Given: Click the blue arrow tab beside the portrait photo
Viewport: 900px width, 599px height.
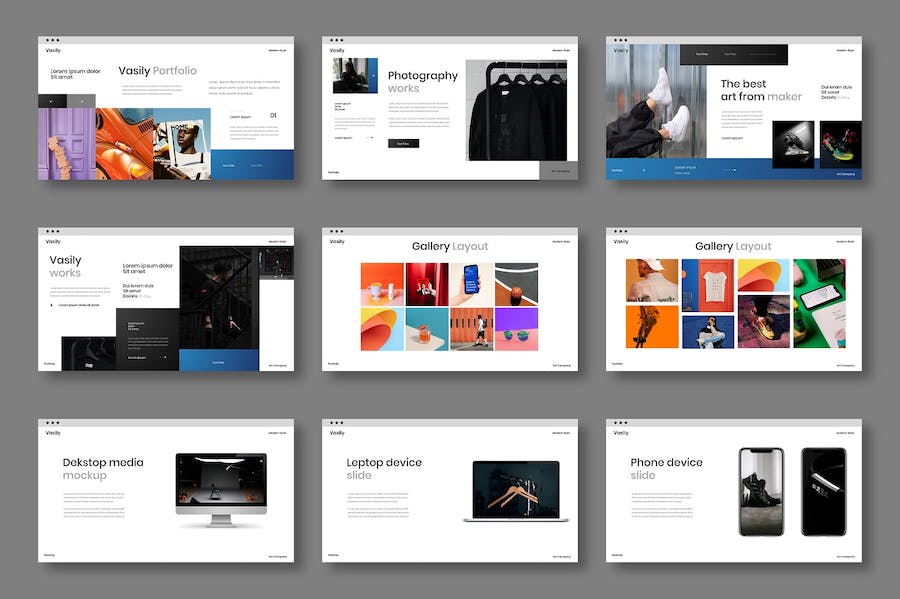Looking at the screenshot, I should (373, 76).
